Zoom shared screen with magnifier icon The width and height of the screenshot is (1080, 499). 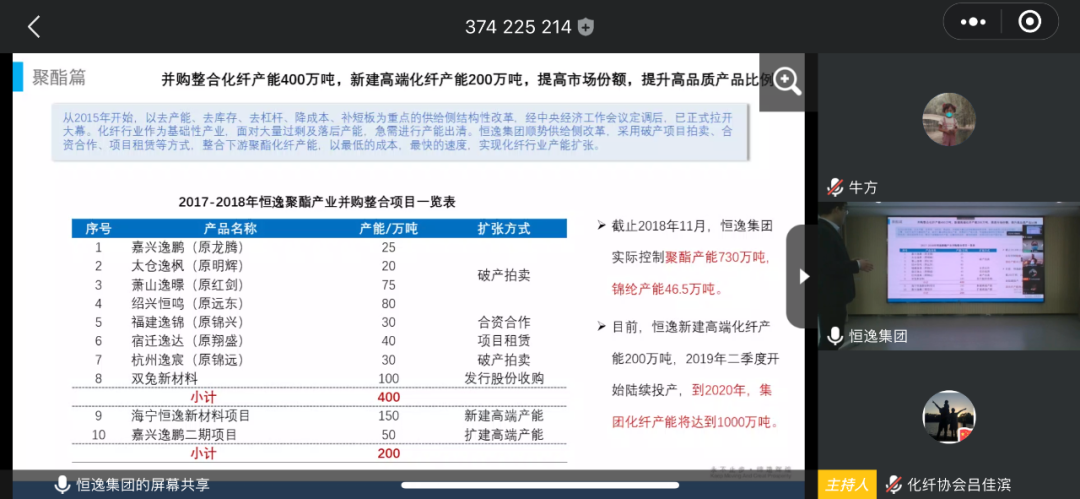[787, 82]
